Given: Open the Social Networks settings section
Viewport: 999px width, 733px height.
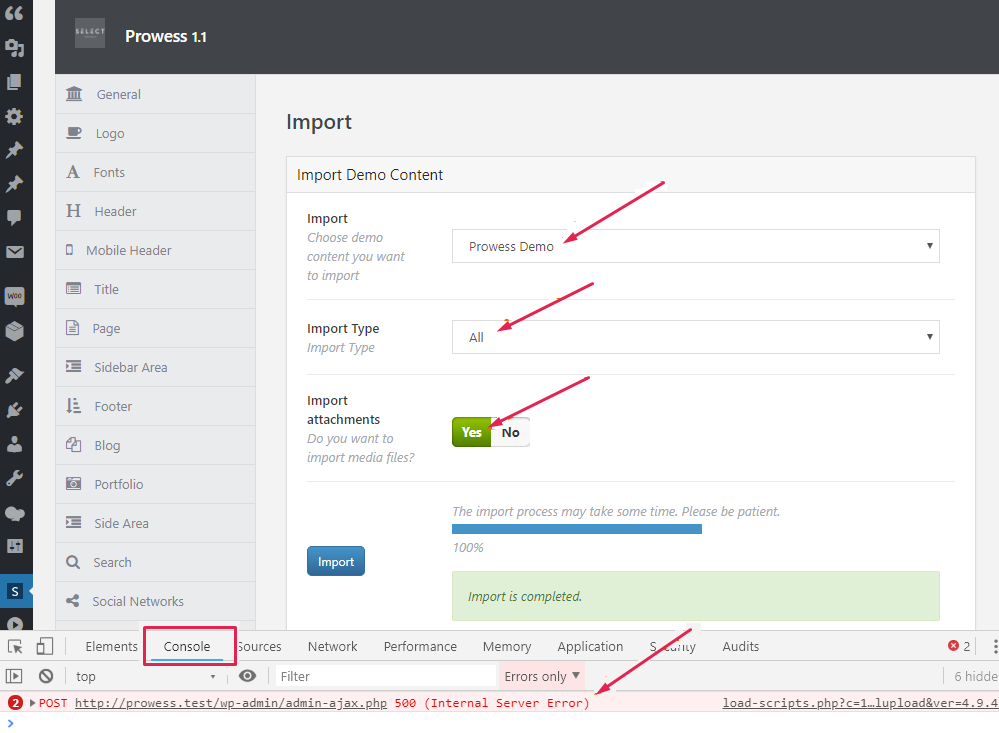Looking at the screenshot, I should [138, 601].
